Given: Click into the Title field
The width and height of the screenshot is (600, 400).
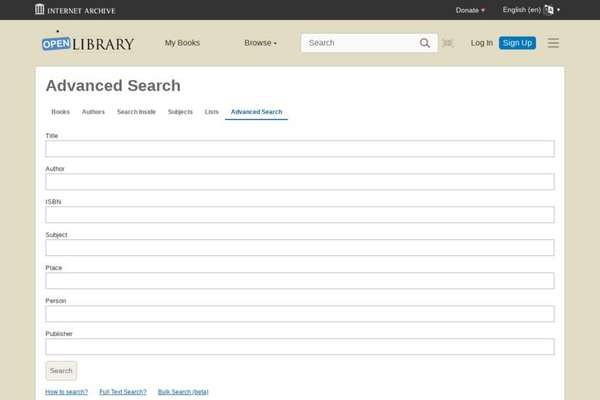Looking at the screenshot, I should tap(300, 149).
